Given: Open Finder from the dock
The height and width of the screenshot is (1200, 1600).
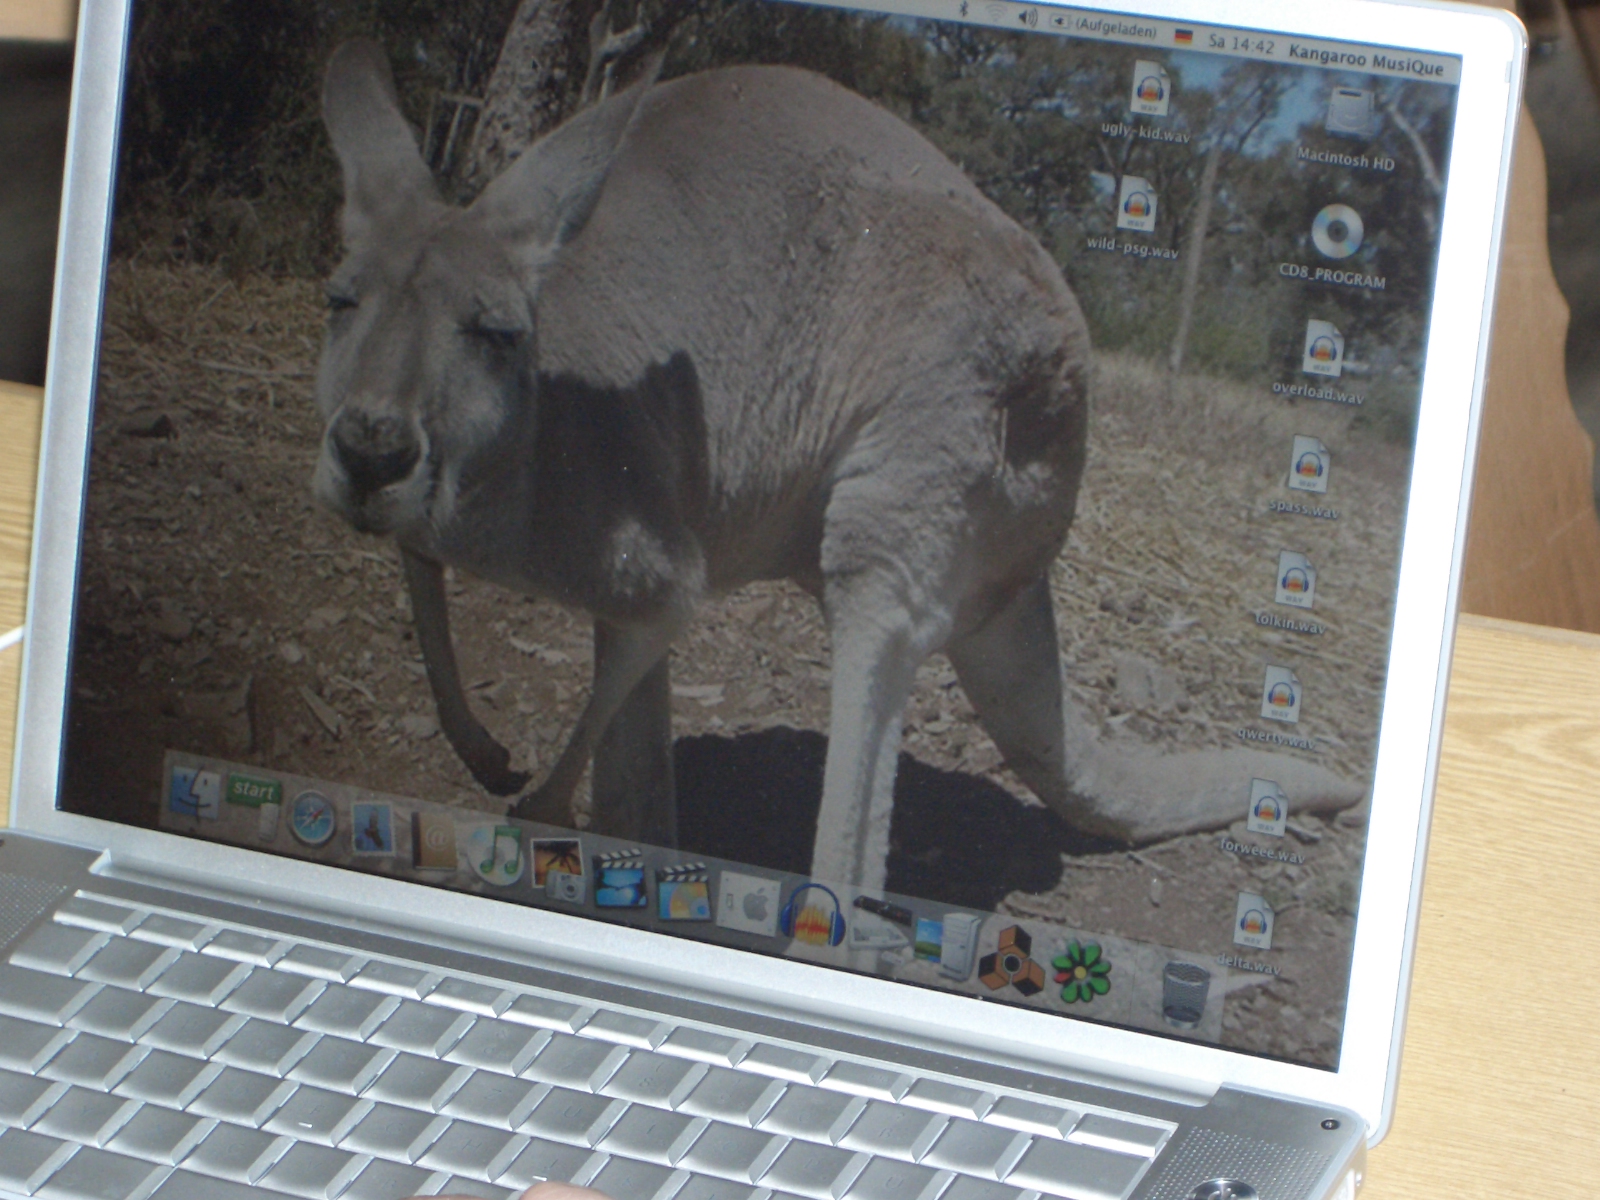Looking at the screenshot, I should tap(196, 794).
